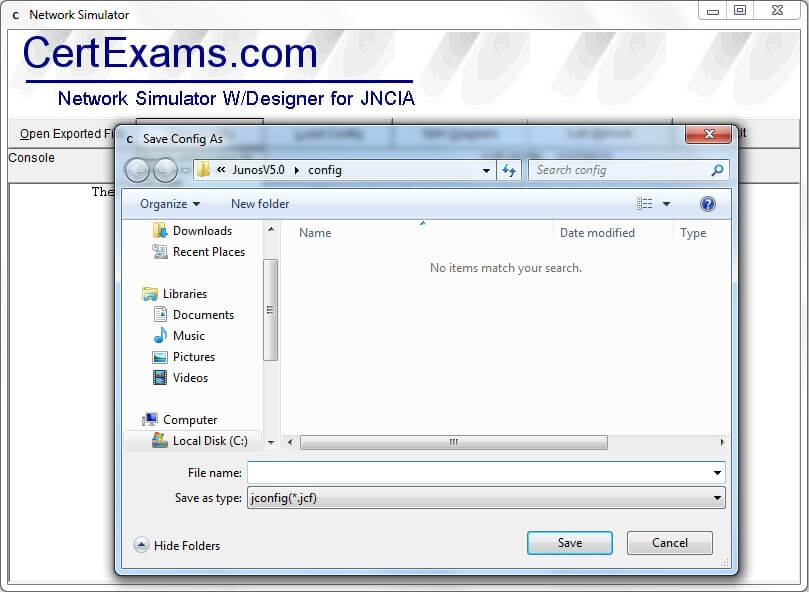Open the view options dropdown arrow
Viewport: 809px width, 592px height.
coord(667,204)
